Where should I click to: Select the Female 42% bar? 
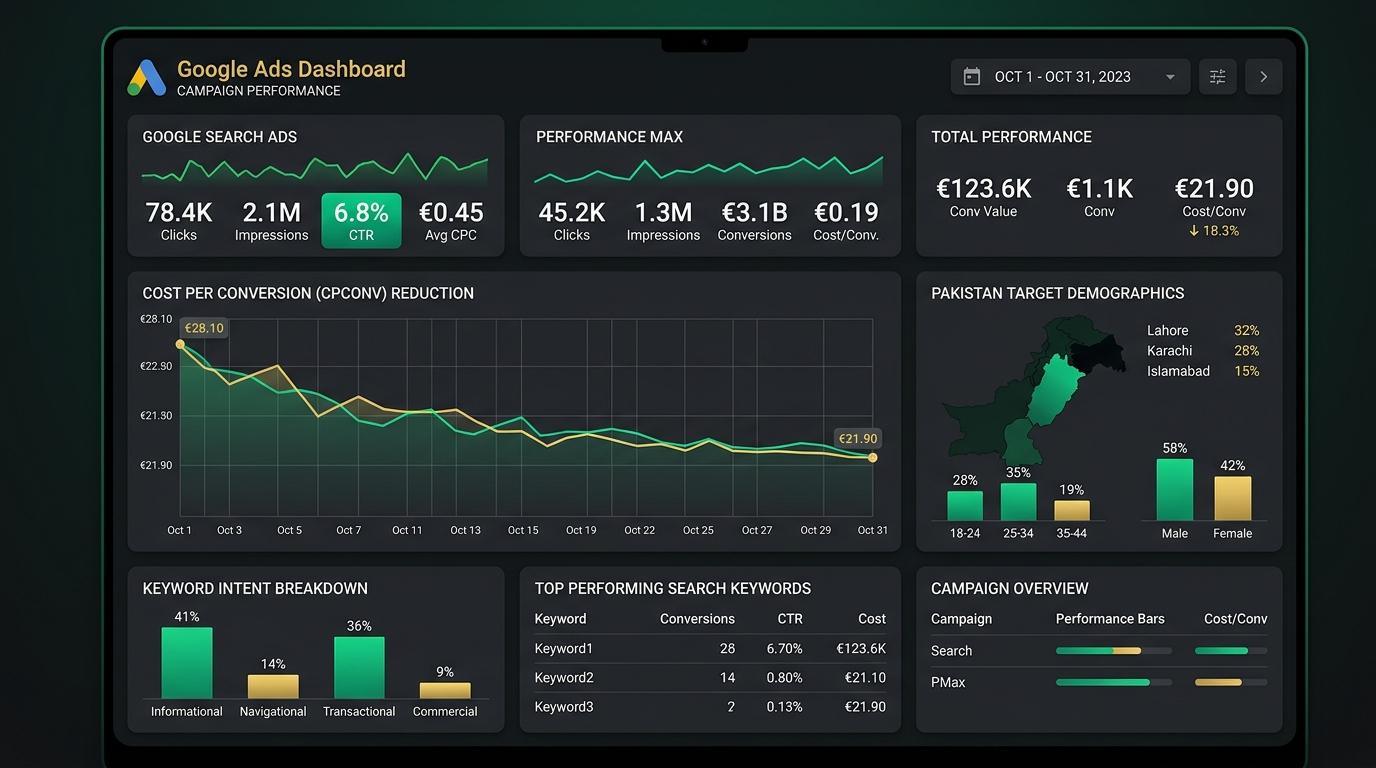point(1233,498)
